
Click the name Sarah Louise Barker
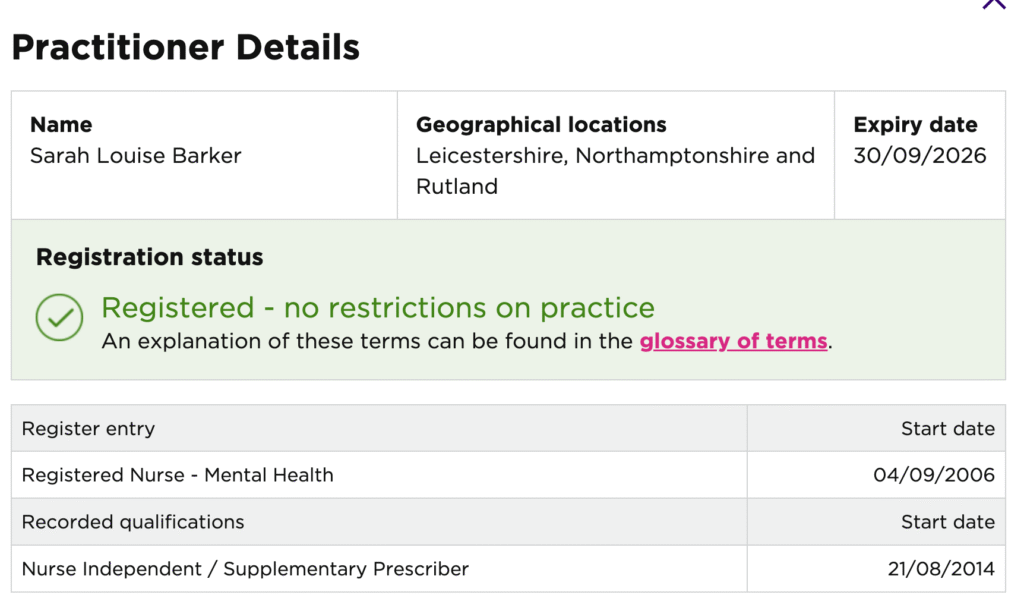click(136, 155)
